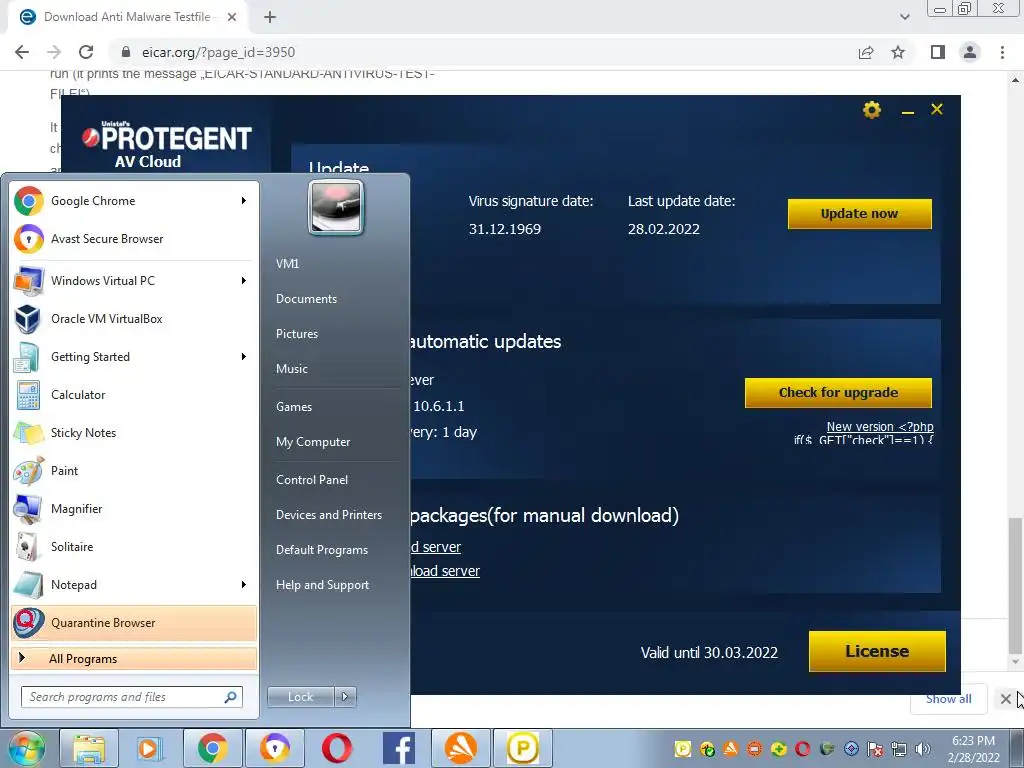This screenshot has height=768, width=1024.
Task: Launch Google Chrome from Start menu
Action: click(x=134, y=200)
